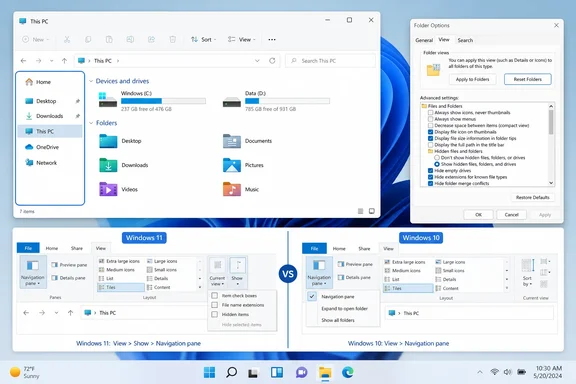Open Current view dropdown in Windows 11 ribbon
This screenshot has width=576, height=384.
(x=217, y=272)
